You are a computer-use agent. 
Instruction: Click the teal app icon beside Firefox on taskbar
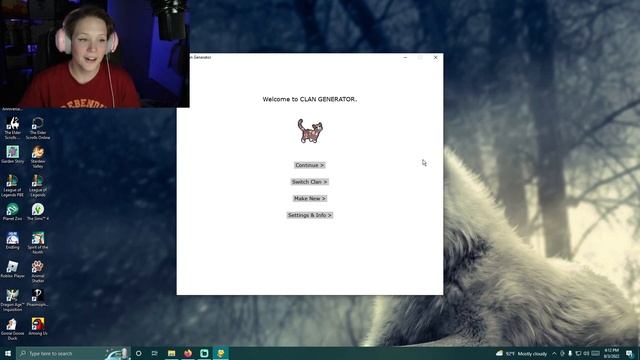(204, 353)
